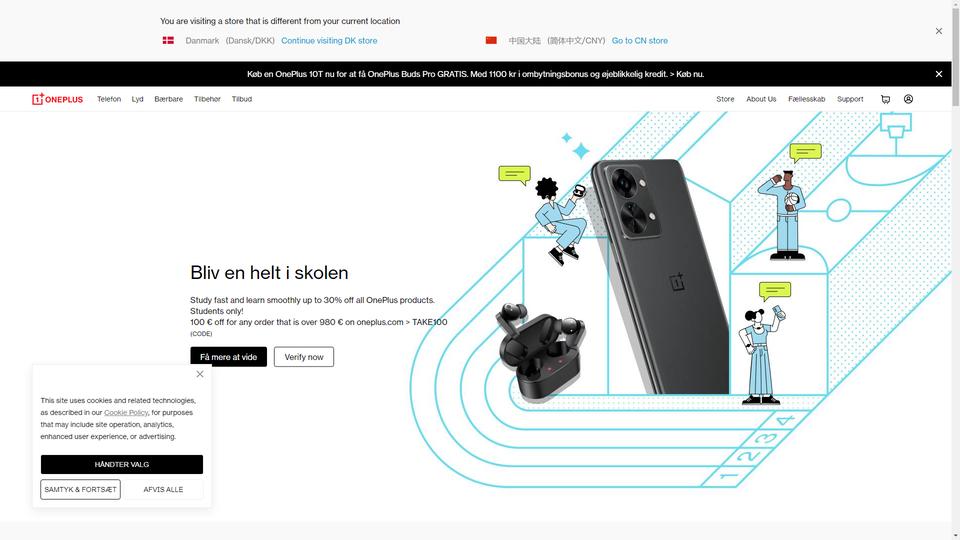Click the Verify now button
Screen dimensions: 960x540
(304, 357)
